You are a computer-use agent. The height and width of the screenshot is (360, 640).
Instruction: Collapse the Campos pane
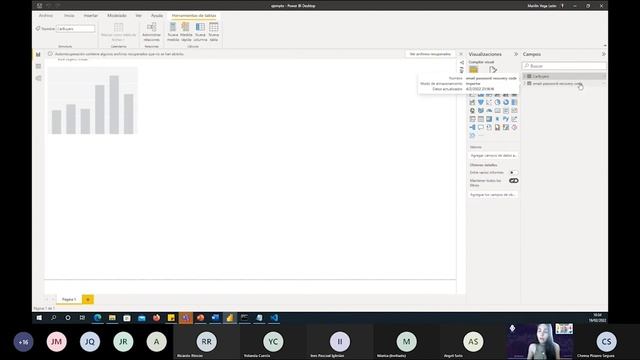click(604, 54)
